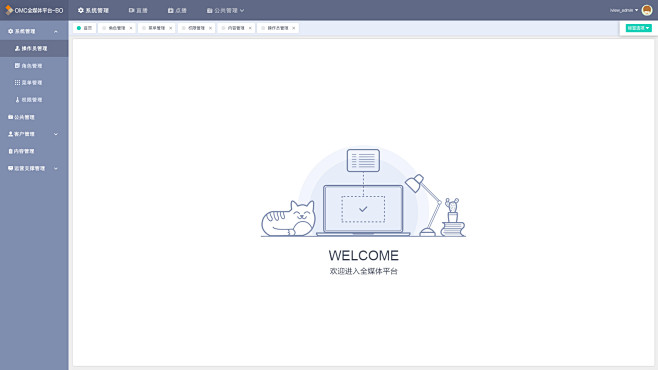Switch to the 首页 home tab
Image resolution: width=658 pixels, height=370 pixels.
[x=85, y=28]
